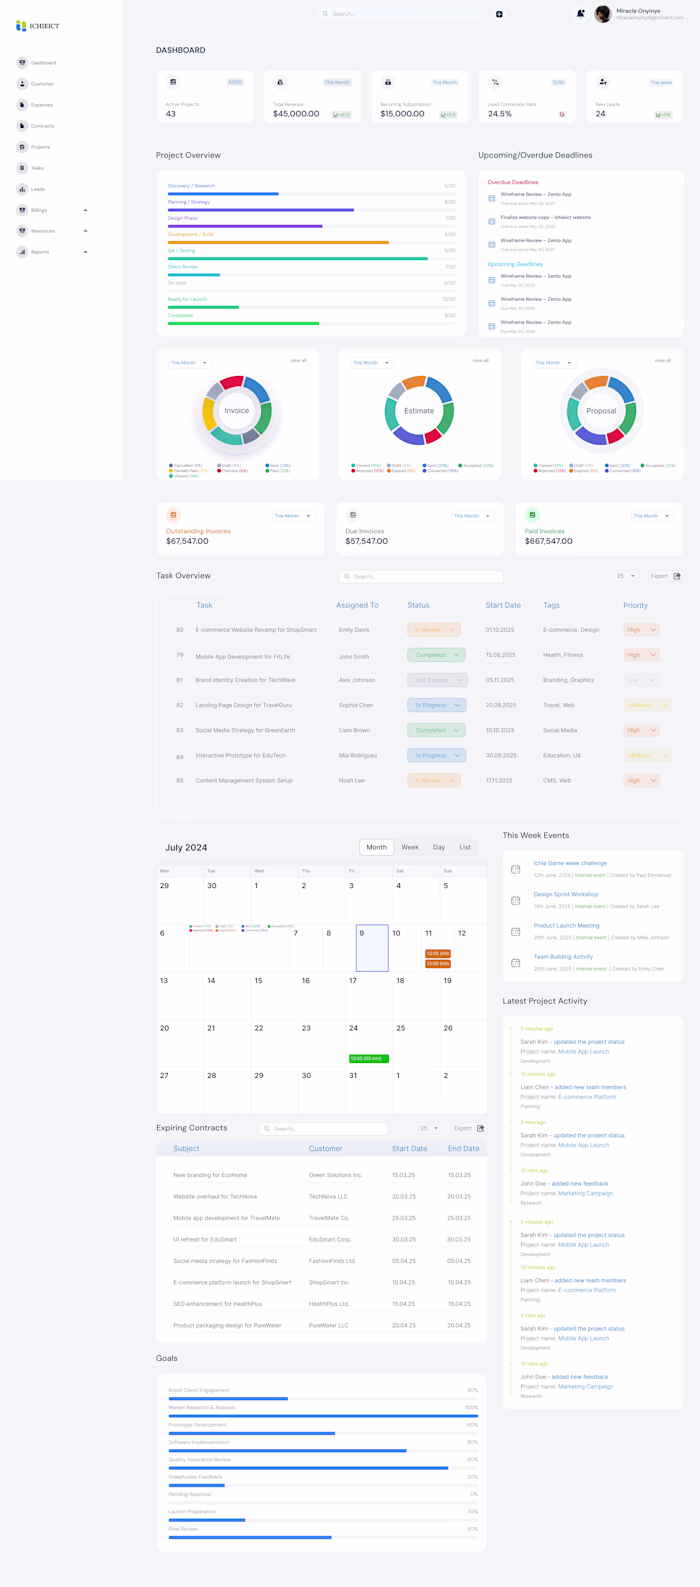
Task: Switch calendar to Day view
Action: 439,847
